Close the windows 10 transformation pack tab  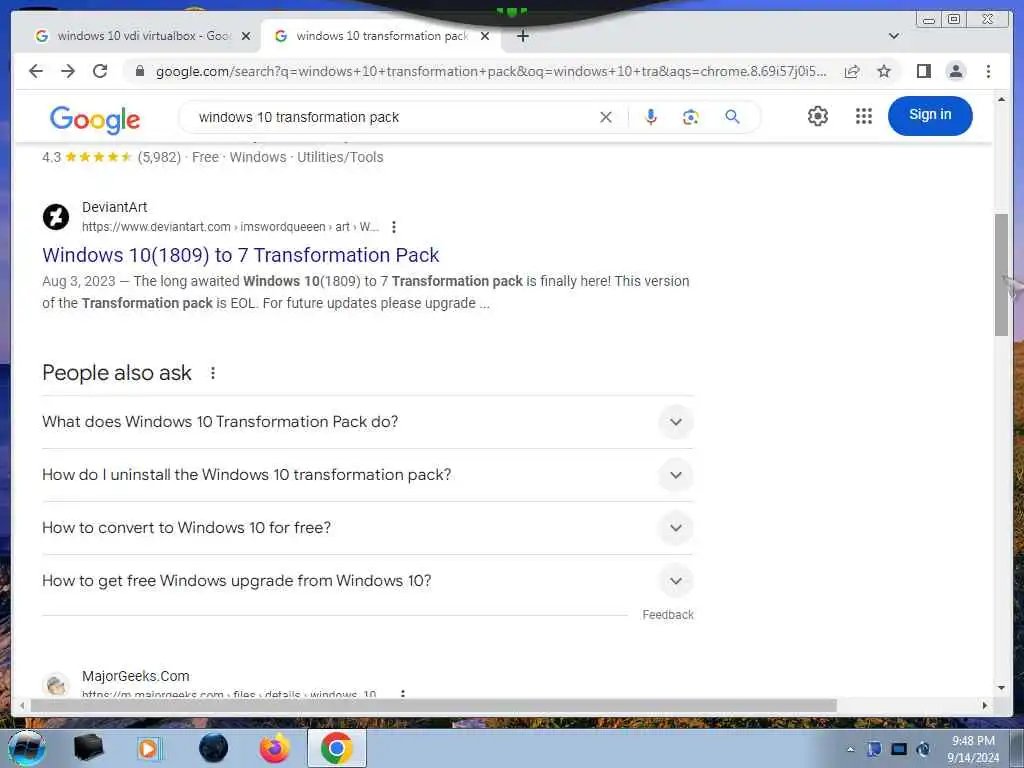(x=485, y=36)
